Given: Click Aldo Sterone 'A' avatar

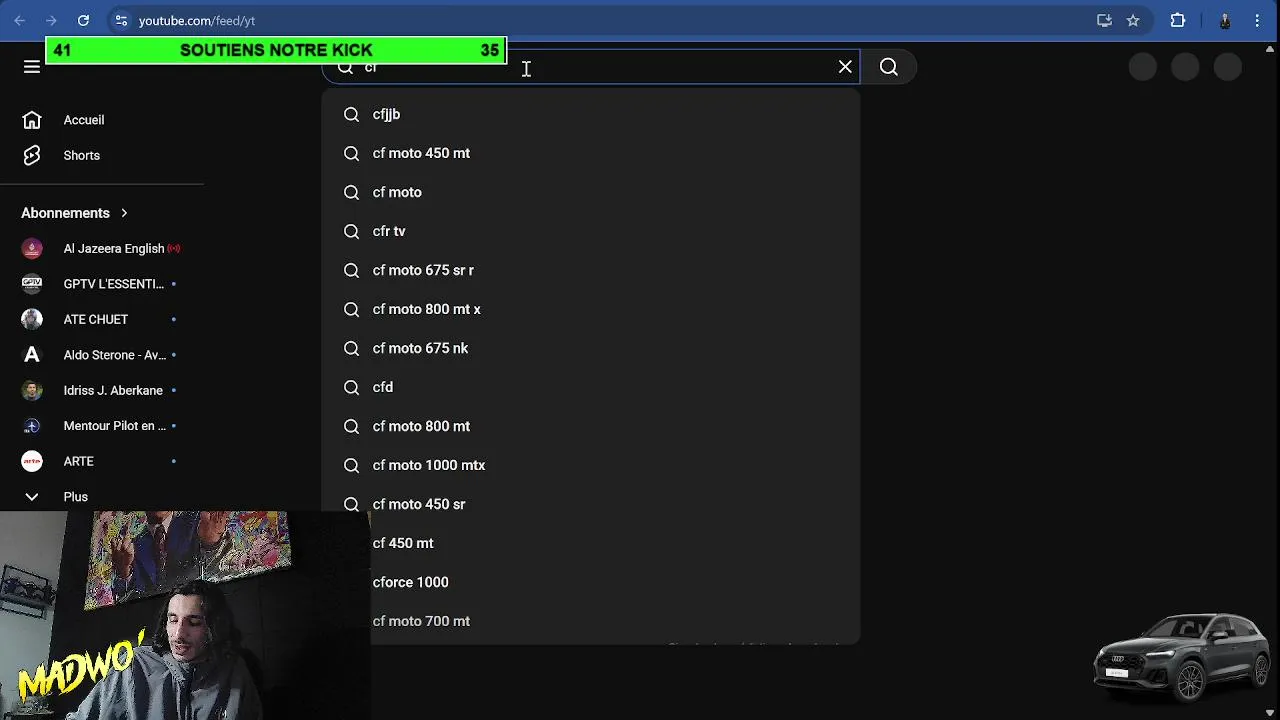Looking at the screenshot, I should (32, 355).
